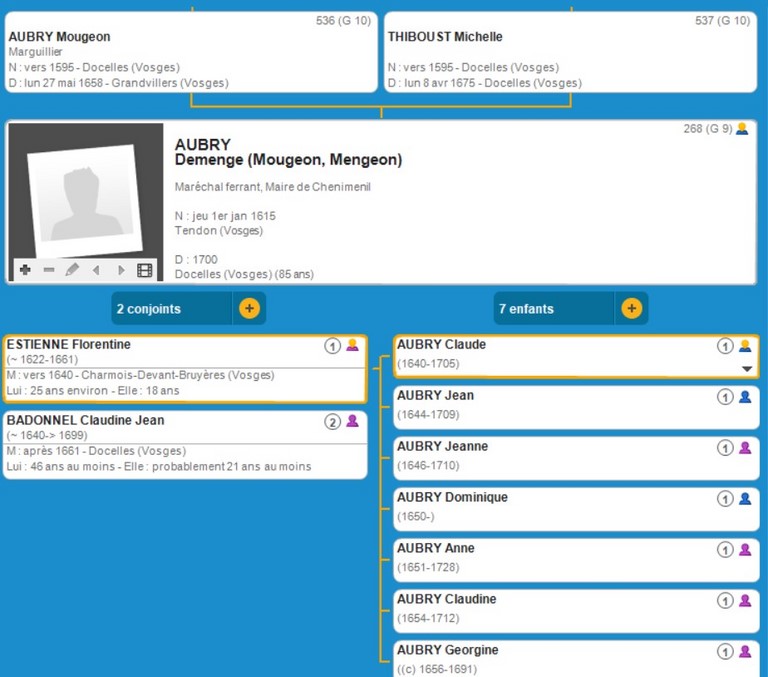Show next photo with right arrow

point(121,270)
